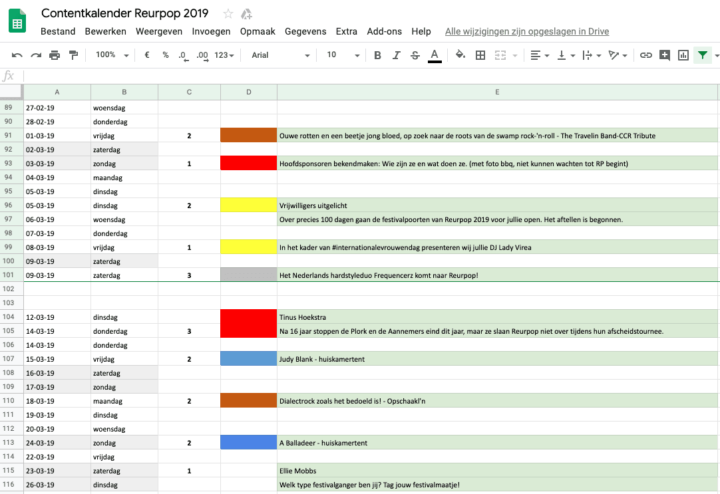Open the Bestand menu

[58, 31]
